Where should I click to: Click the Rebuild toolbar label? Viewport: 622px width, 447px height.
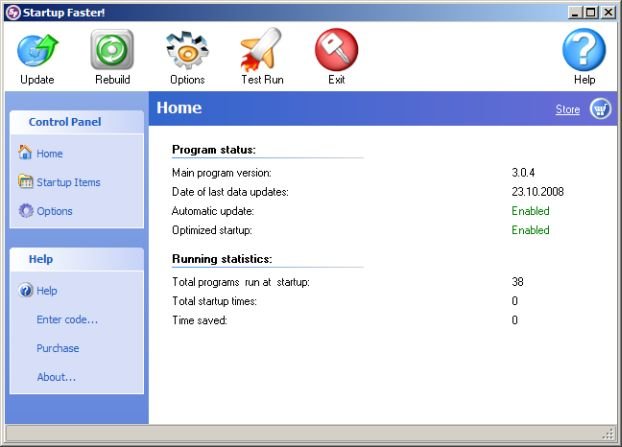(113, 79)
